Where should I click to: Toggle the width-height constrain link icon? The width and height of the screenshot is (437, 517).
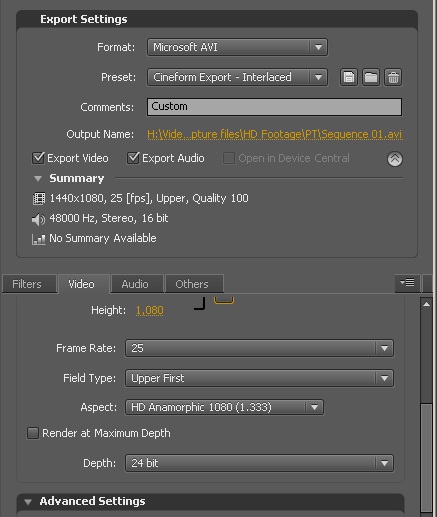pos(224,300)
